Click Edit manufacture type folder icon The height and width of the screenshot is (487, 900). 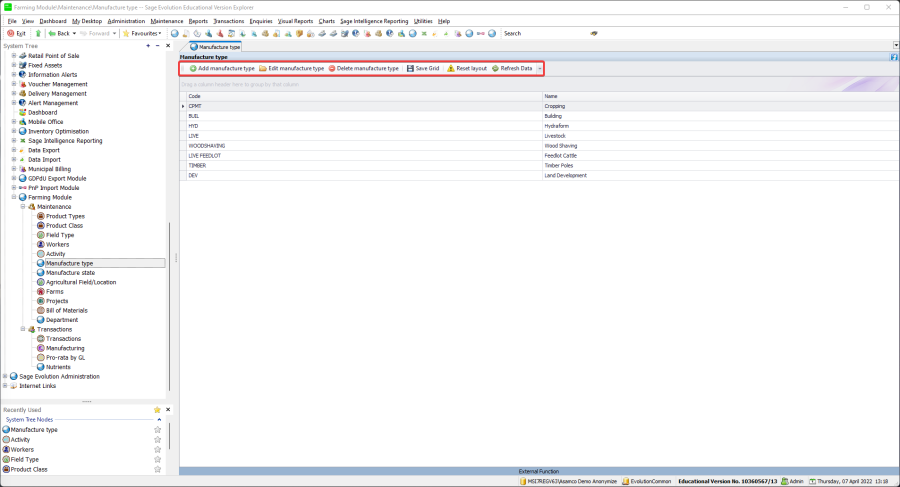pyautogui.click(x=263, y=68)
